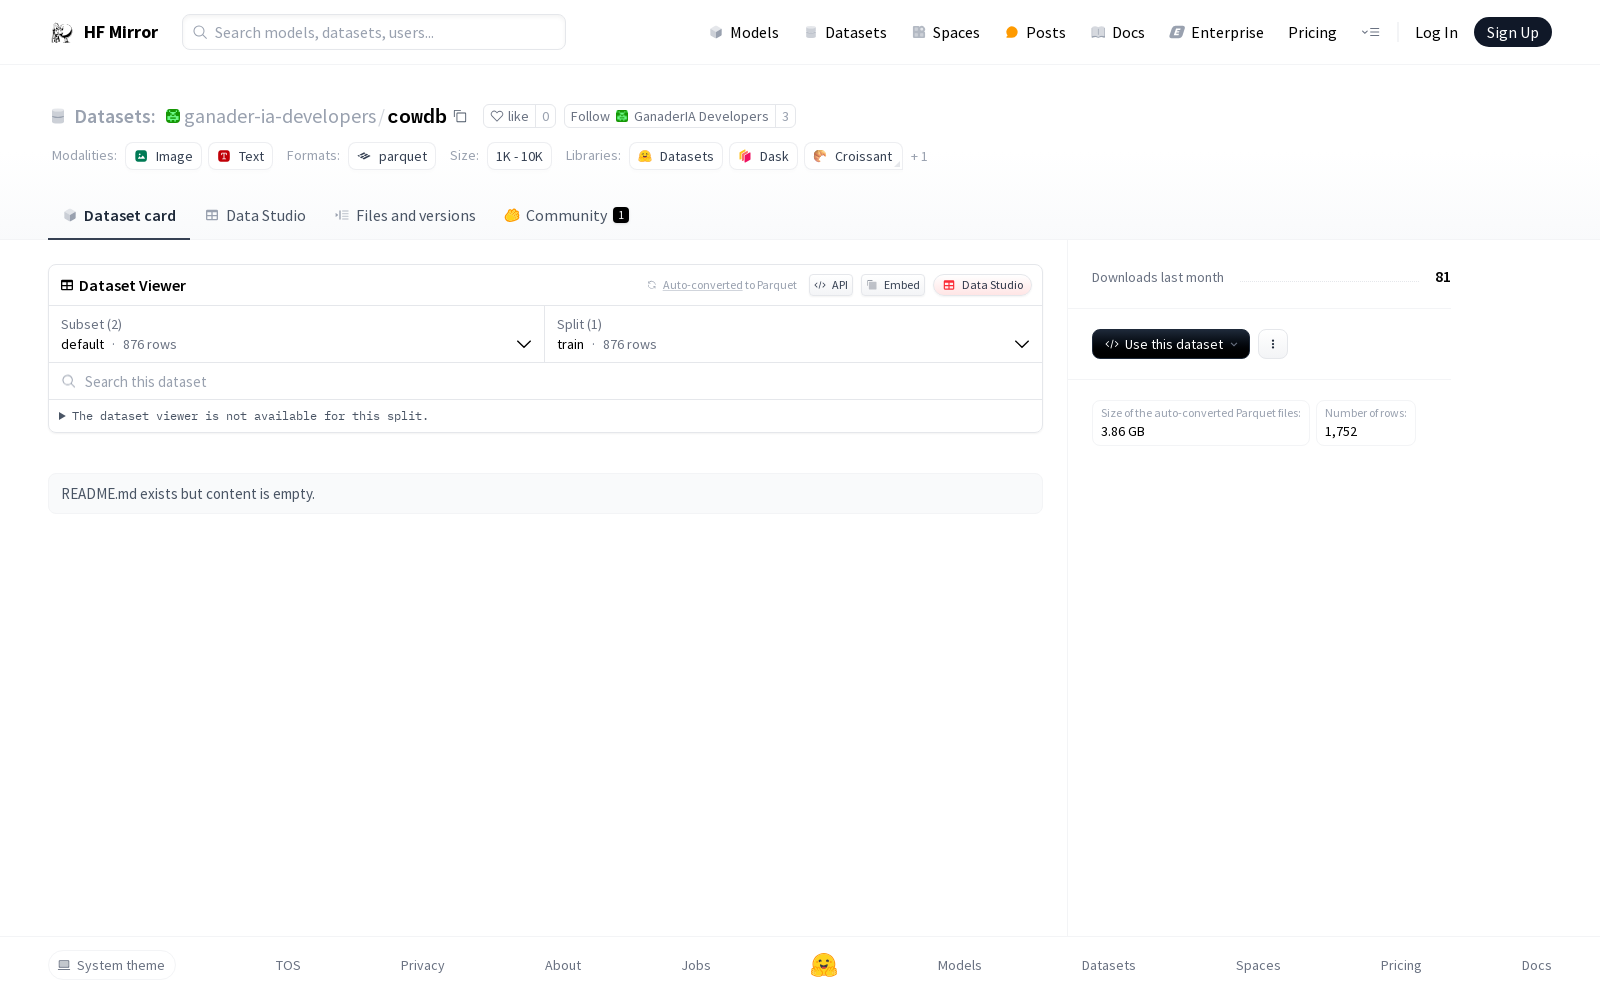Click the HF Mirror logo icon
The width and height of the screenshot is (1600, 1000).
pos(62,33)
